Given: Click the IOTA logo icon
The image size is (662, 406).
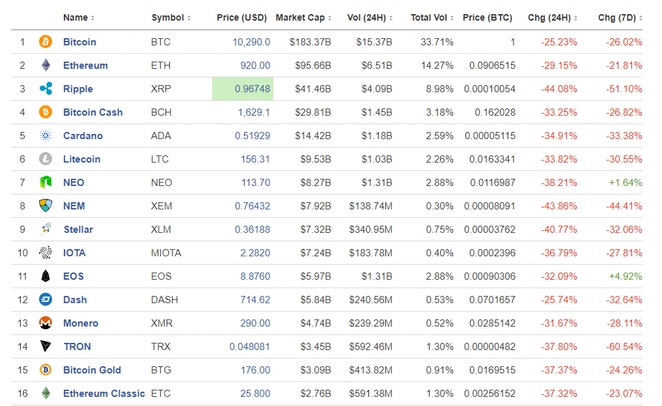Looking at the screenshot, I should (46, 252).
